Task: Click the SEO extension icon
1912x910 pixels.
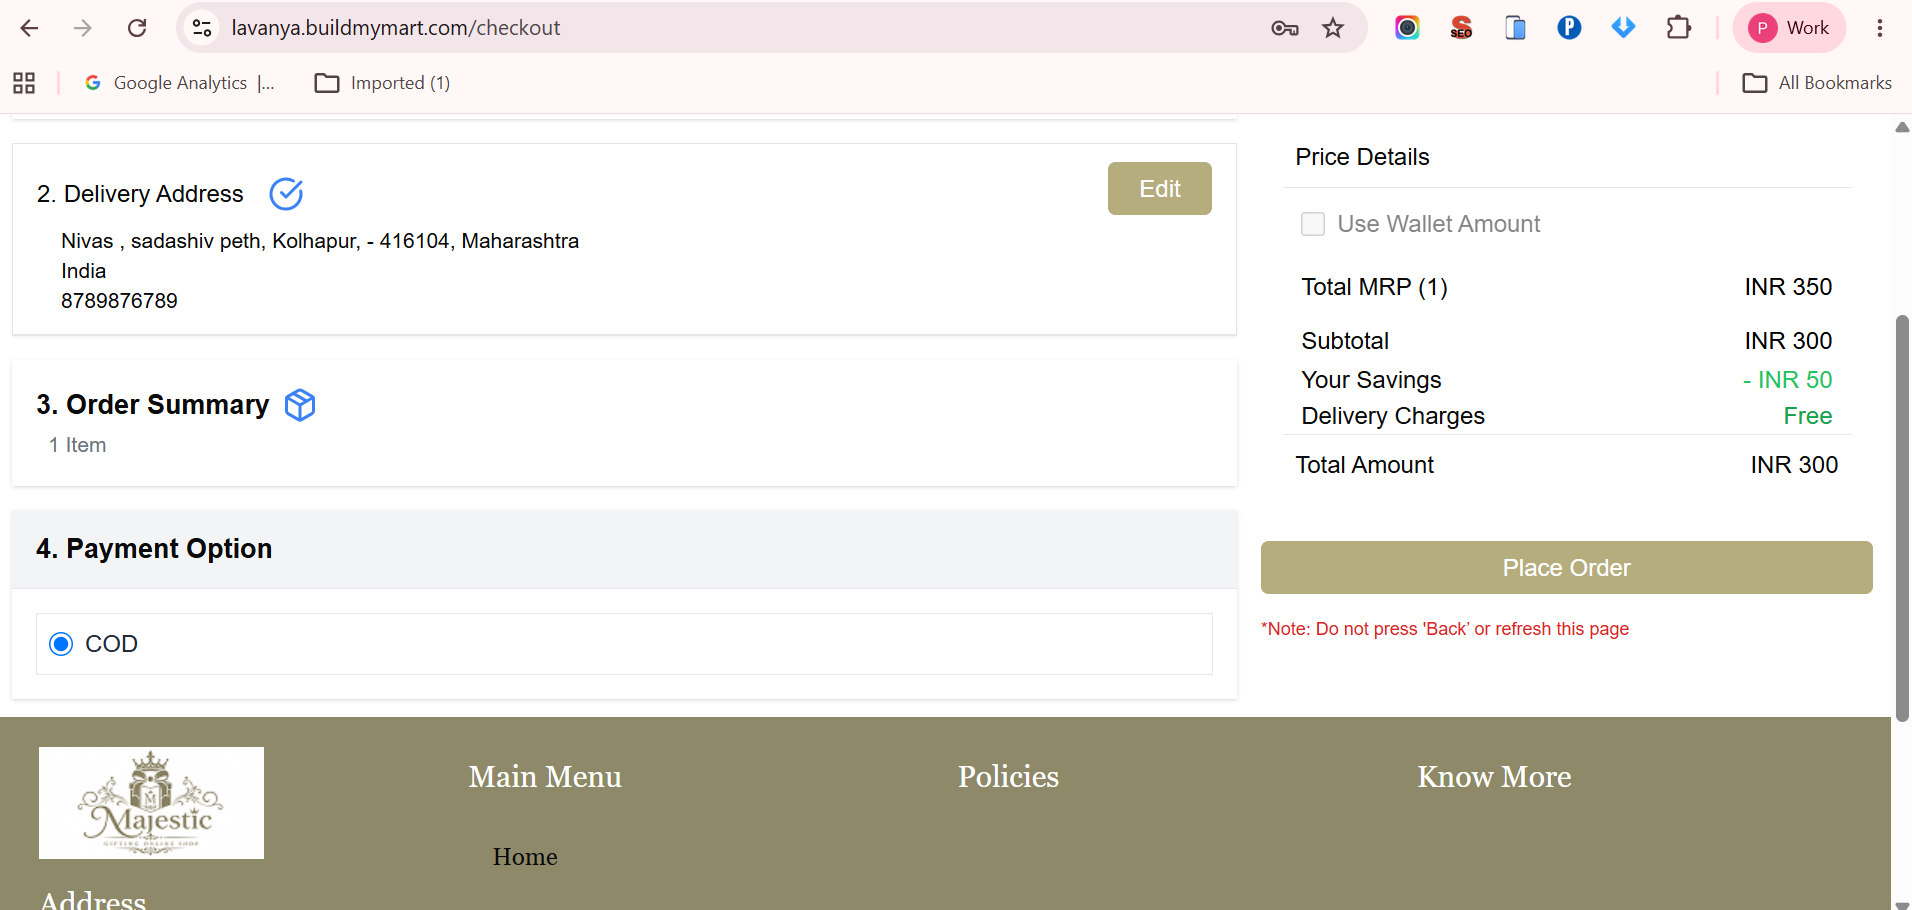Action: (x=1461, y=28)
